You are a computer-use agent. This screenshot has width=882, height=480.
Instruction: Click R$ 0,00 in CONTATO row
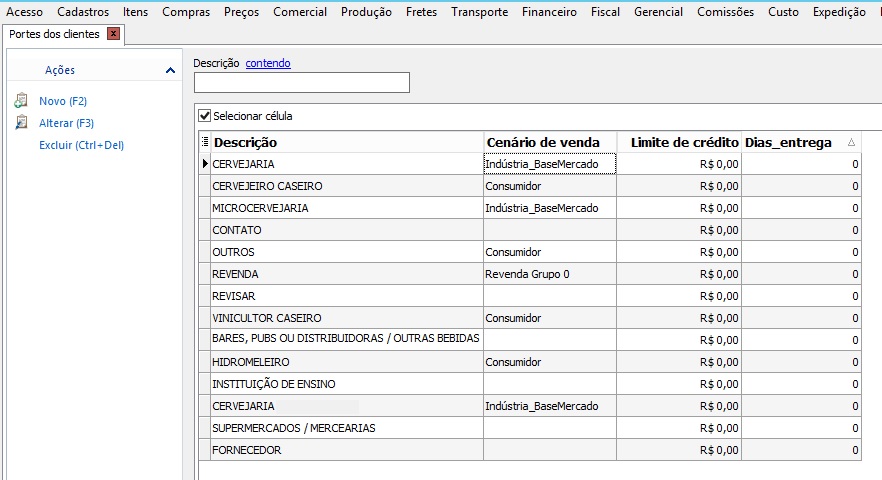pos(679,230)
